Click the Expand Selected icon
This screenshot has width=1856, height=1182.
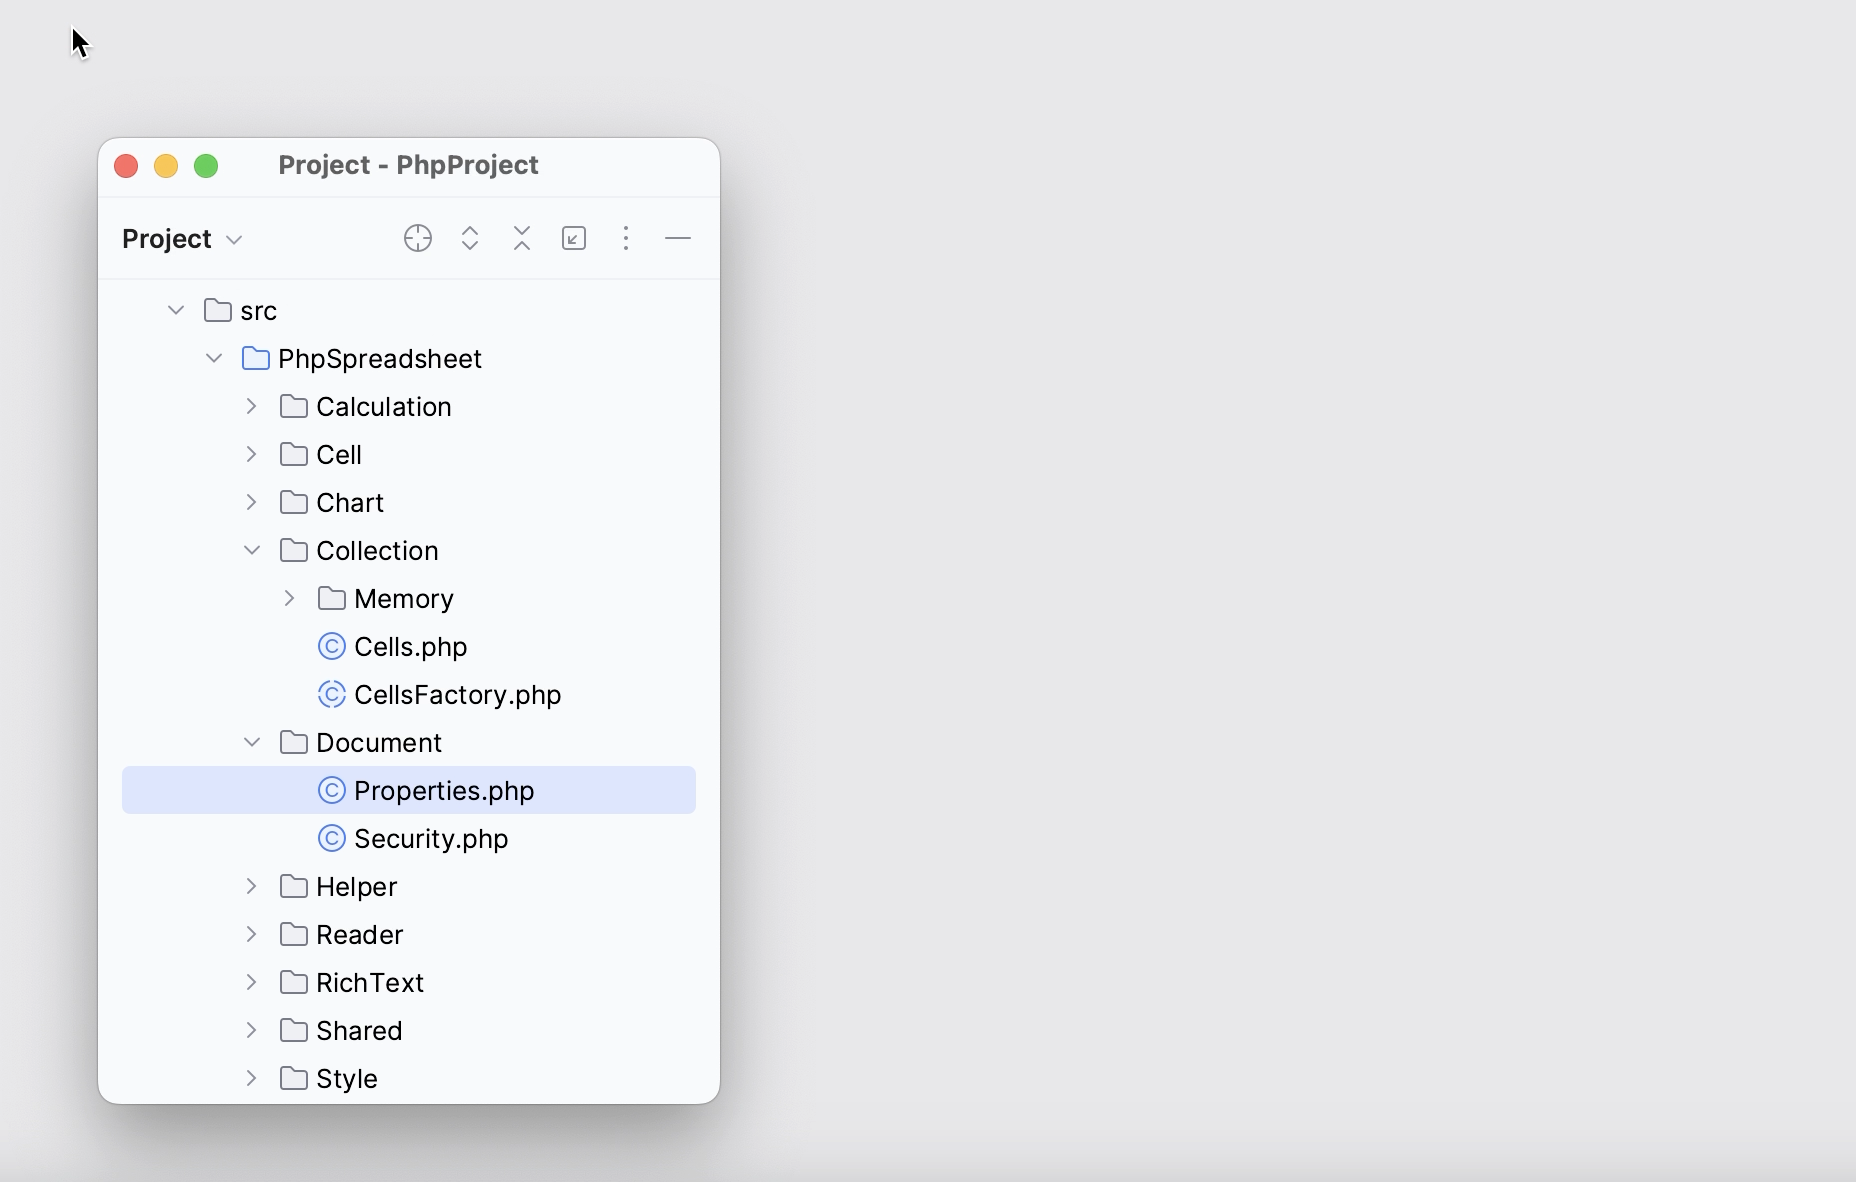(x=470, y=238)
